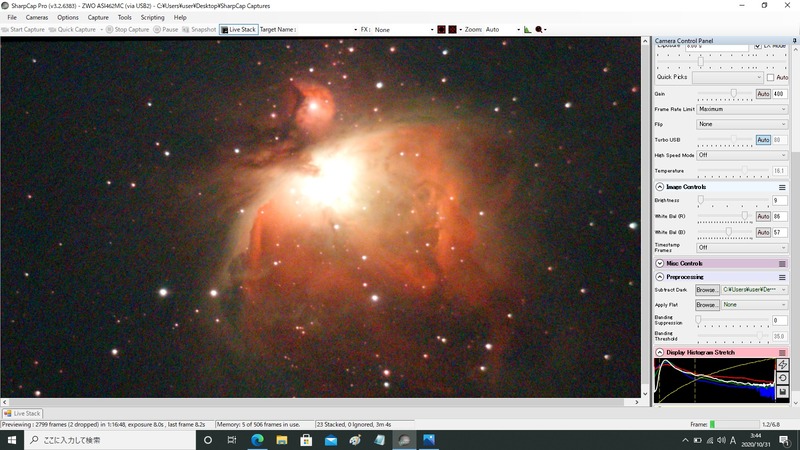Click the Target Name input field
800x450 pixels.
tap(327, 30)
